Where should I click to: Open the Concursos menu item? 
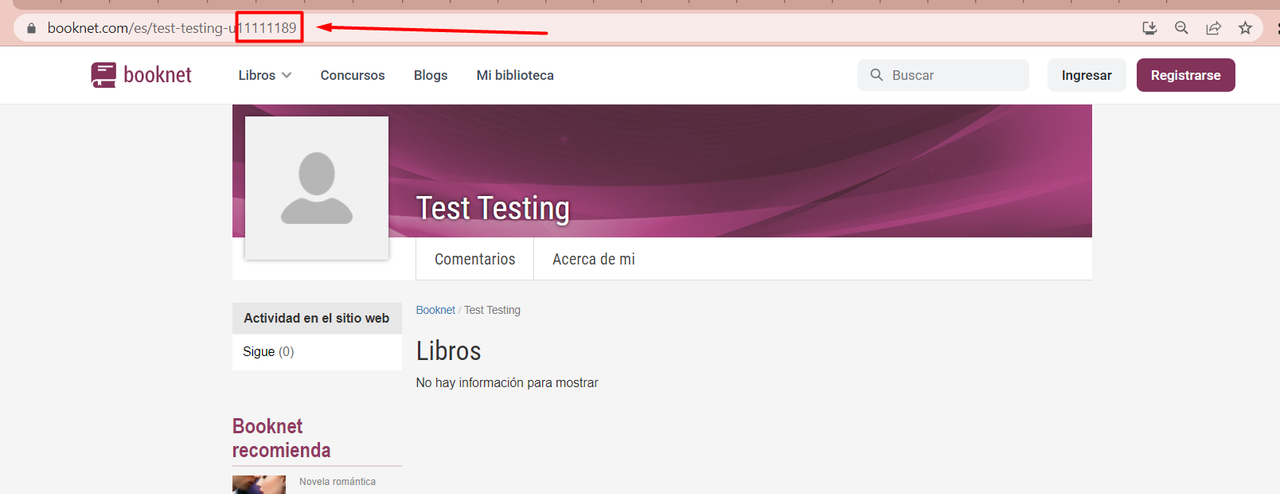tap(352, 75)
